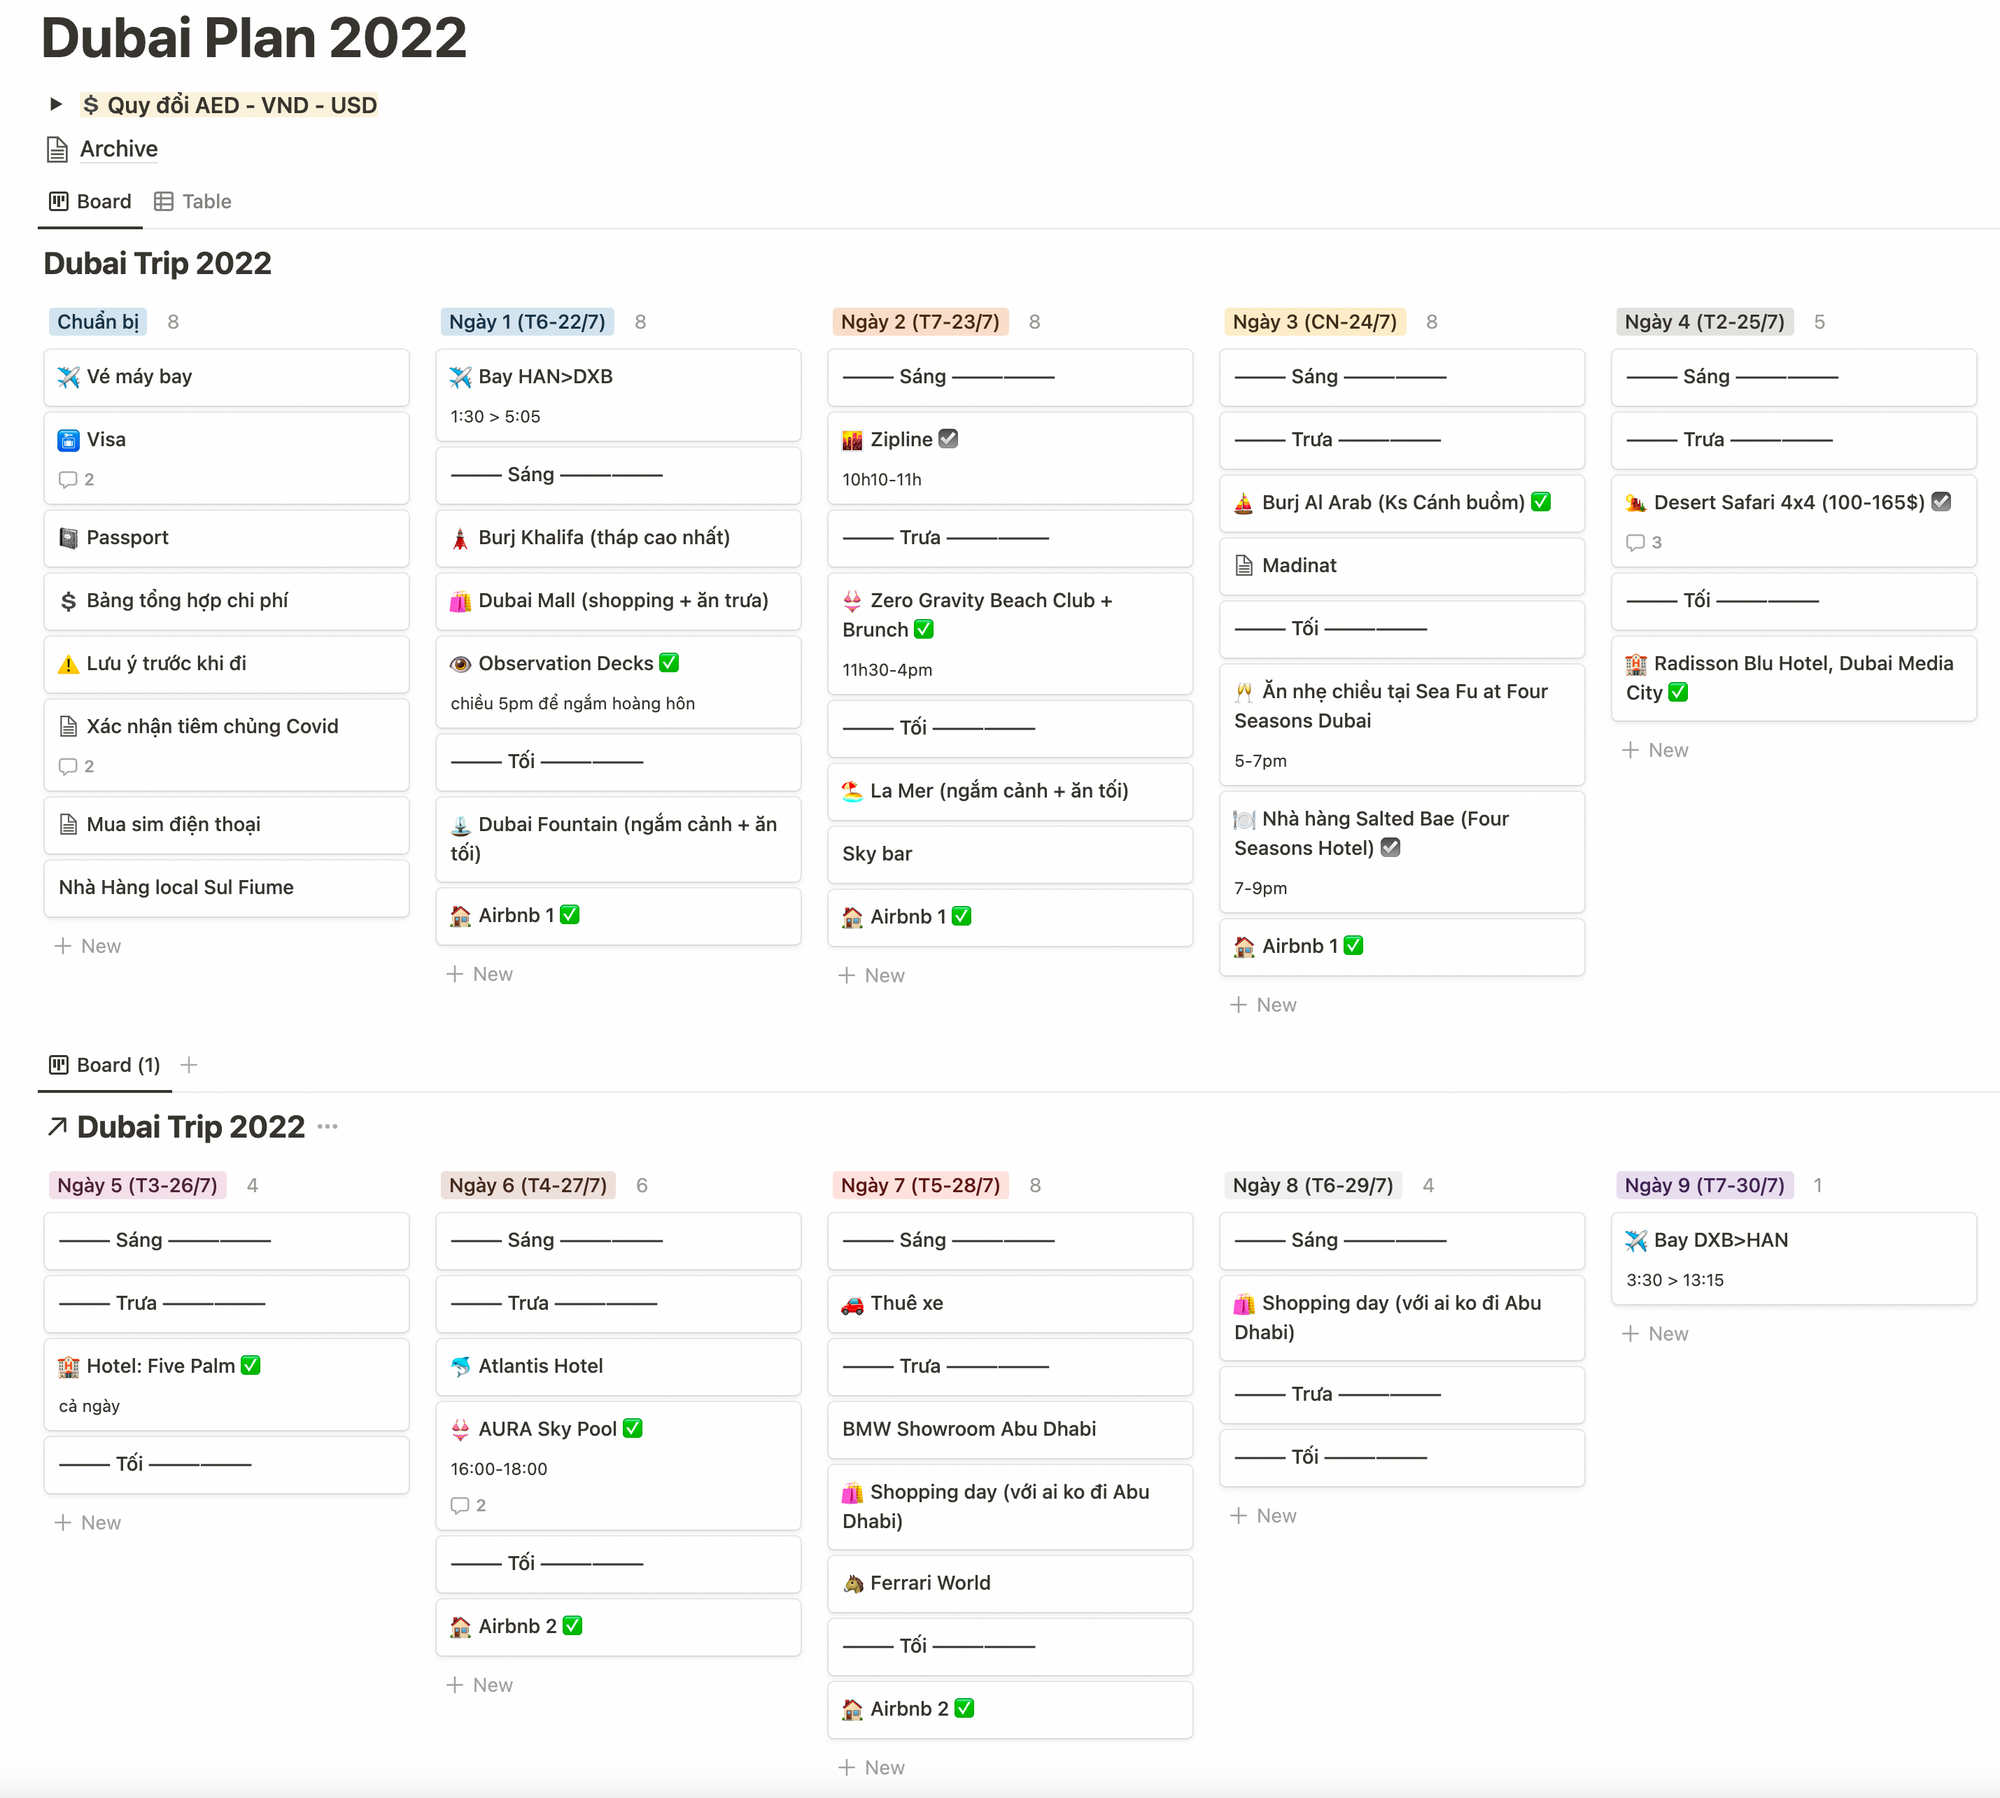
Task: Expand the Quy đổi AED - VND - USD toggle
Action: point(56,104)
